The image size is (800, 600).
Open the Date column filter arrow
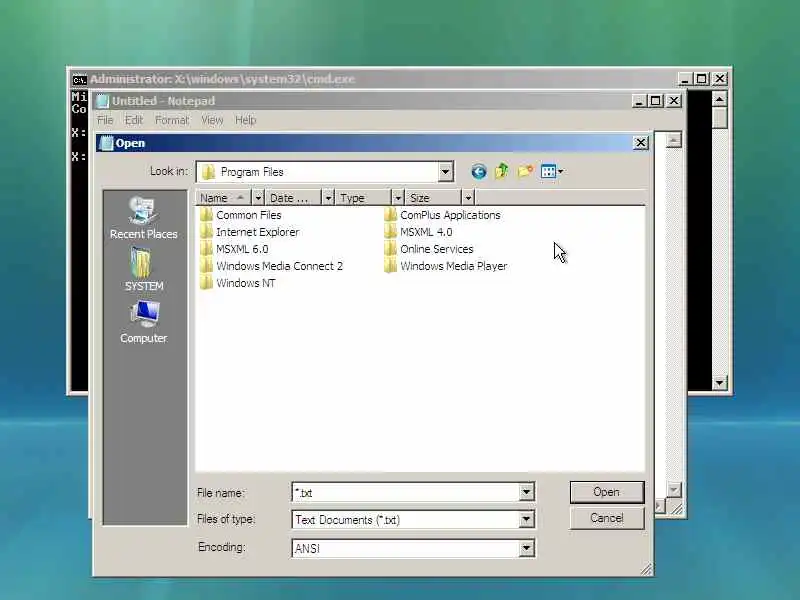(x=328, y=197)
